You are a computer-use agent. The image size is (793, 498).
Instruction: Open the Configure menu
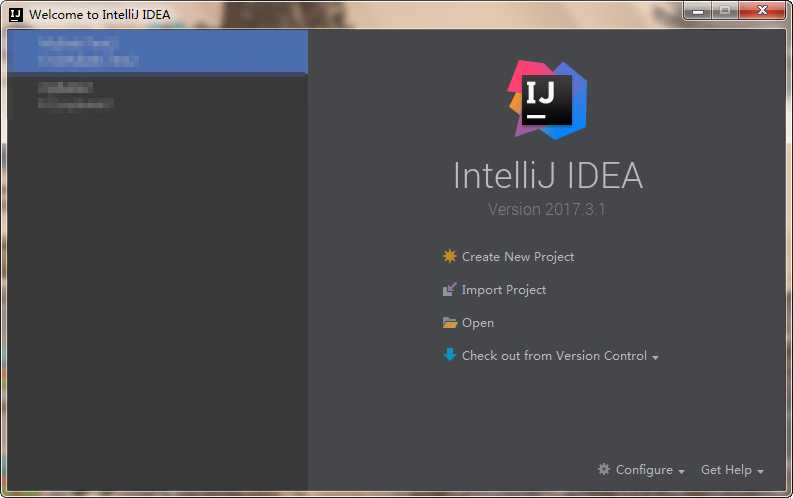pyautogui.click(x=644, y=470)
